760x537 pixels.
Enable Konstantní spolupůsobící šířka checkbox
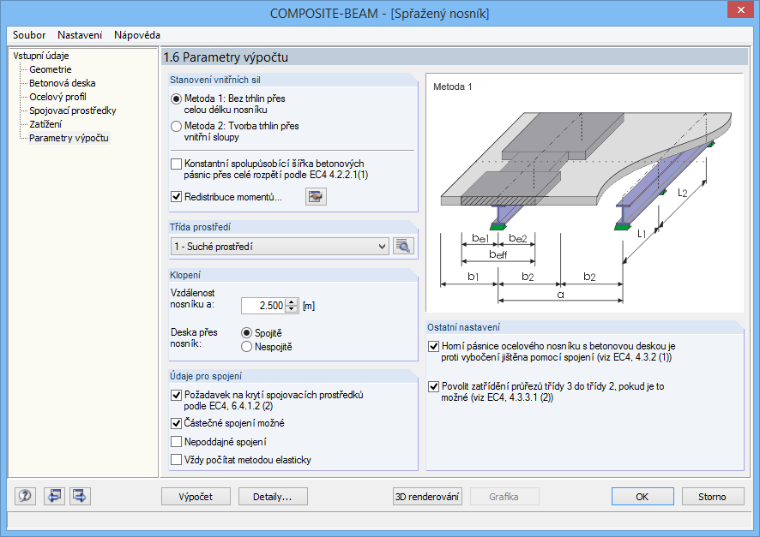pyautogui.click(x=176, y=164)
